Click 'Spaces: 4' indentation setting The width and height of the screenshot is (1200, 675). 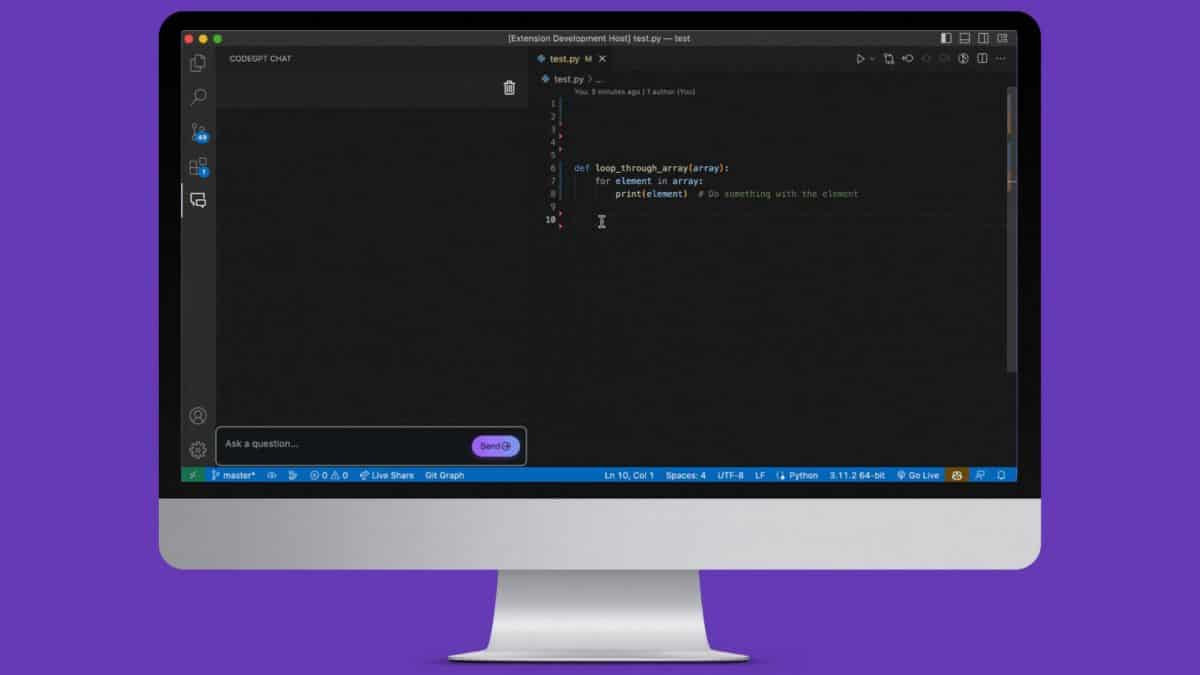point(686,475)
